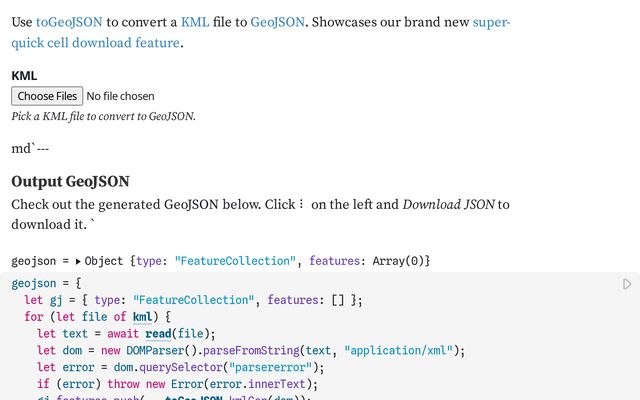
Task: Click the underlined read function reference
Action: click(x=158, y=333)
